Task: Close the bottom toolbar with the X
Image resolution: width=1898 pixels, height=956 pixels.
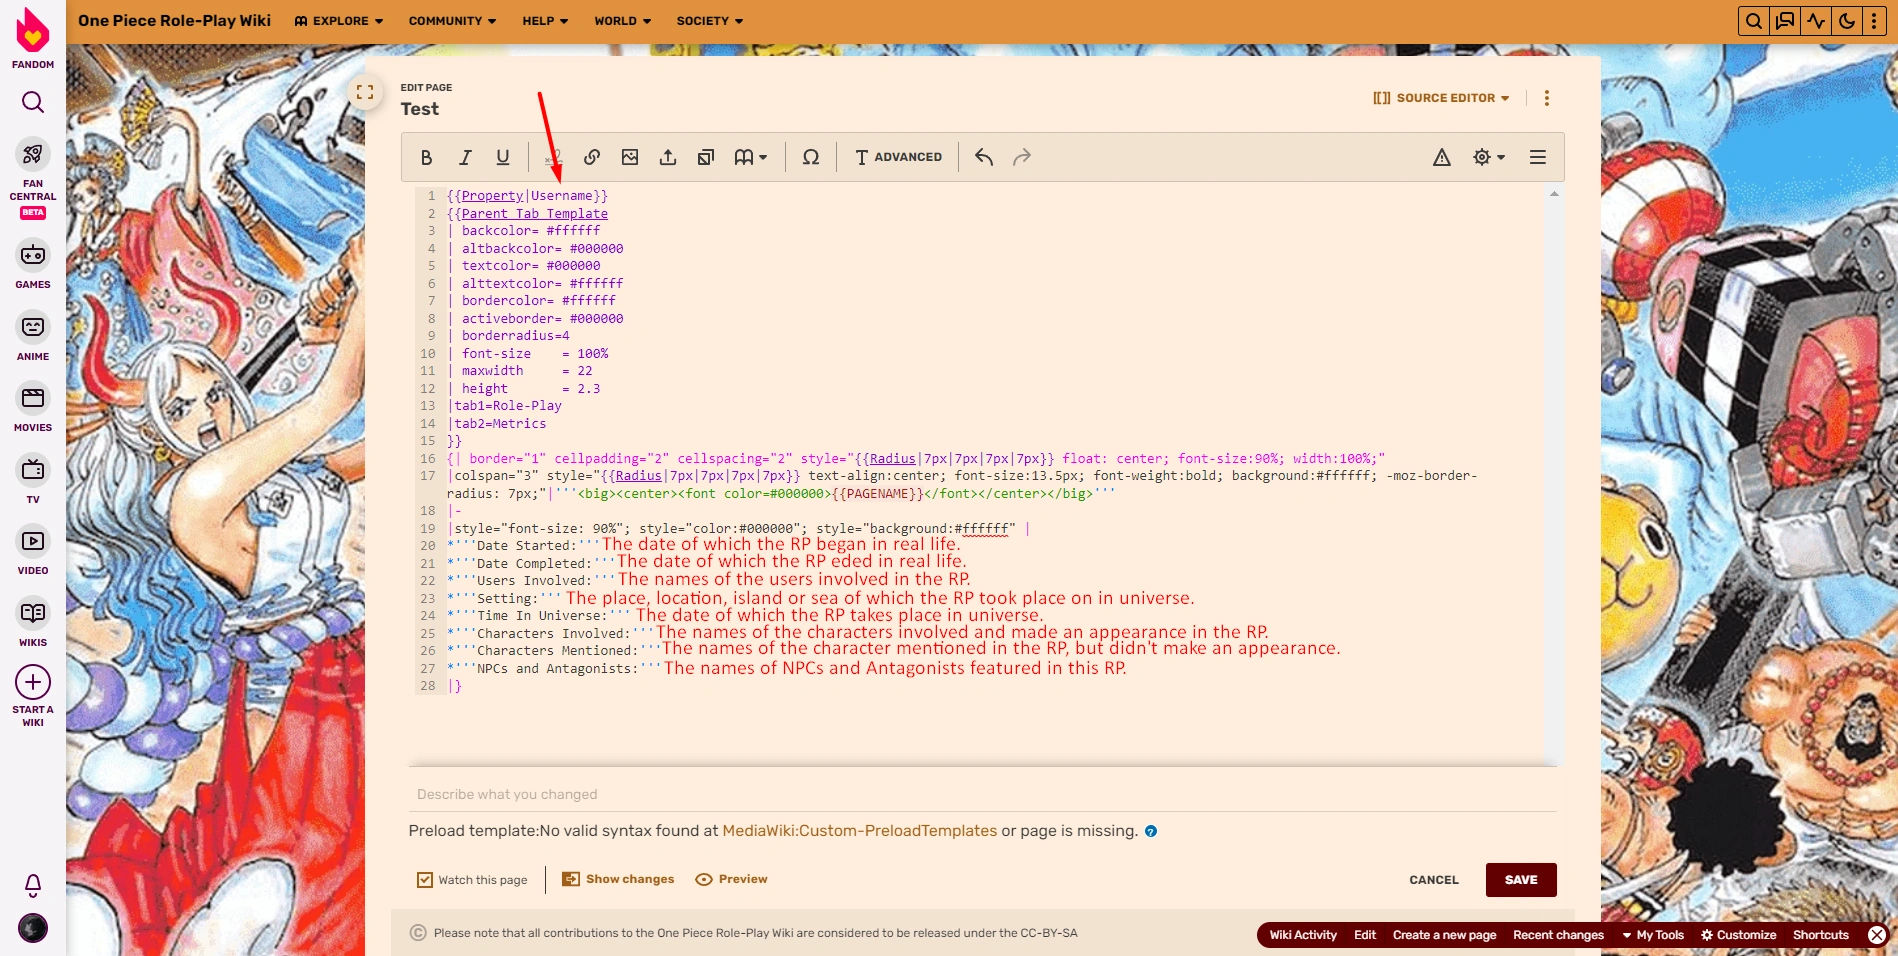Action: point(1877,935)
